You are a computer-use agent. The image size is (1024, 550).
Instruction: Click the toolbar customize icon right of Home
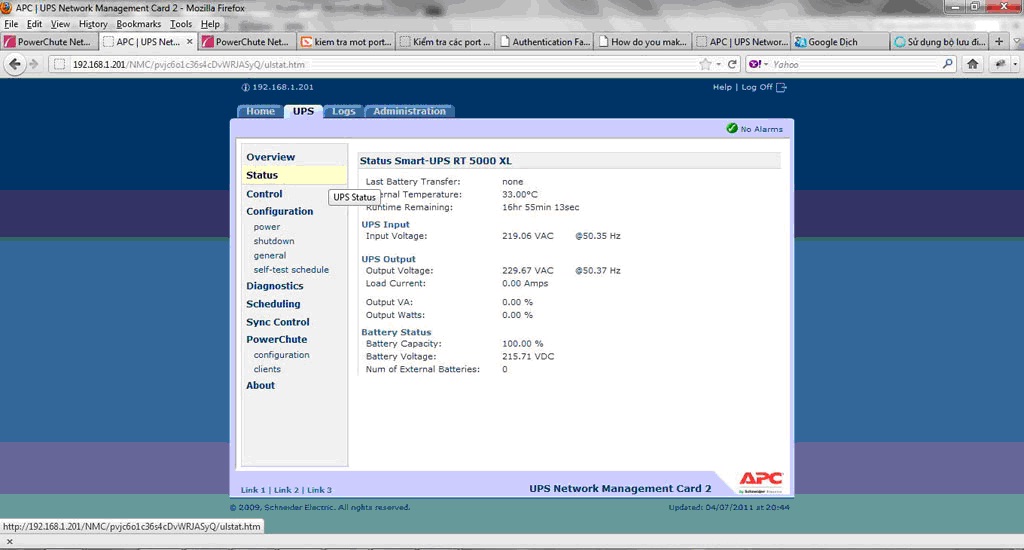(1000, 64)
